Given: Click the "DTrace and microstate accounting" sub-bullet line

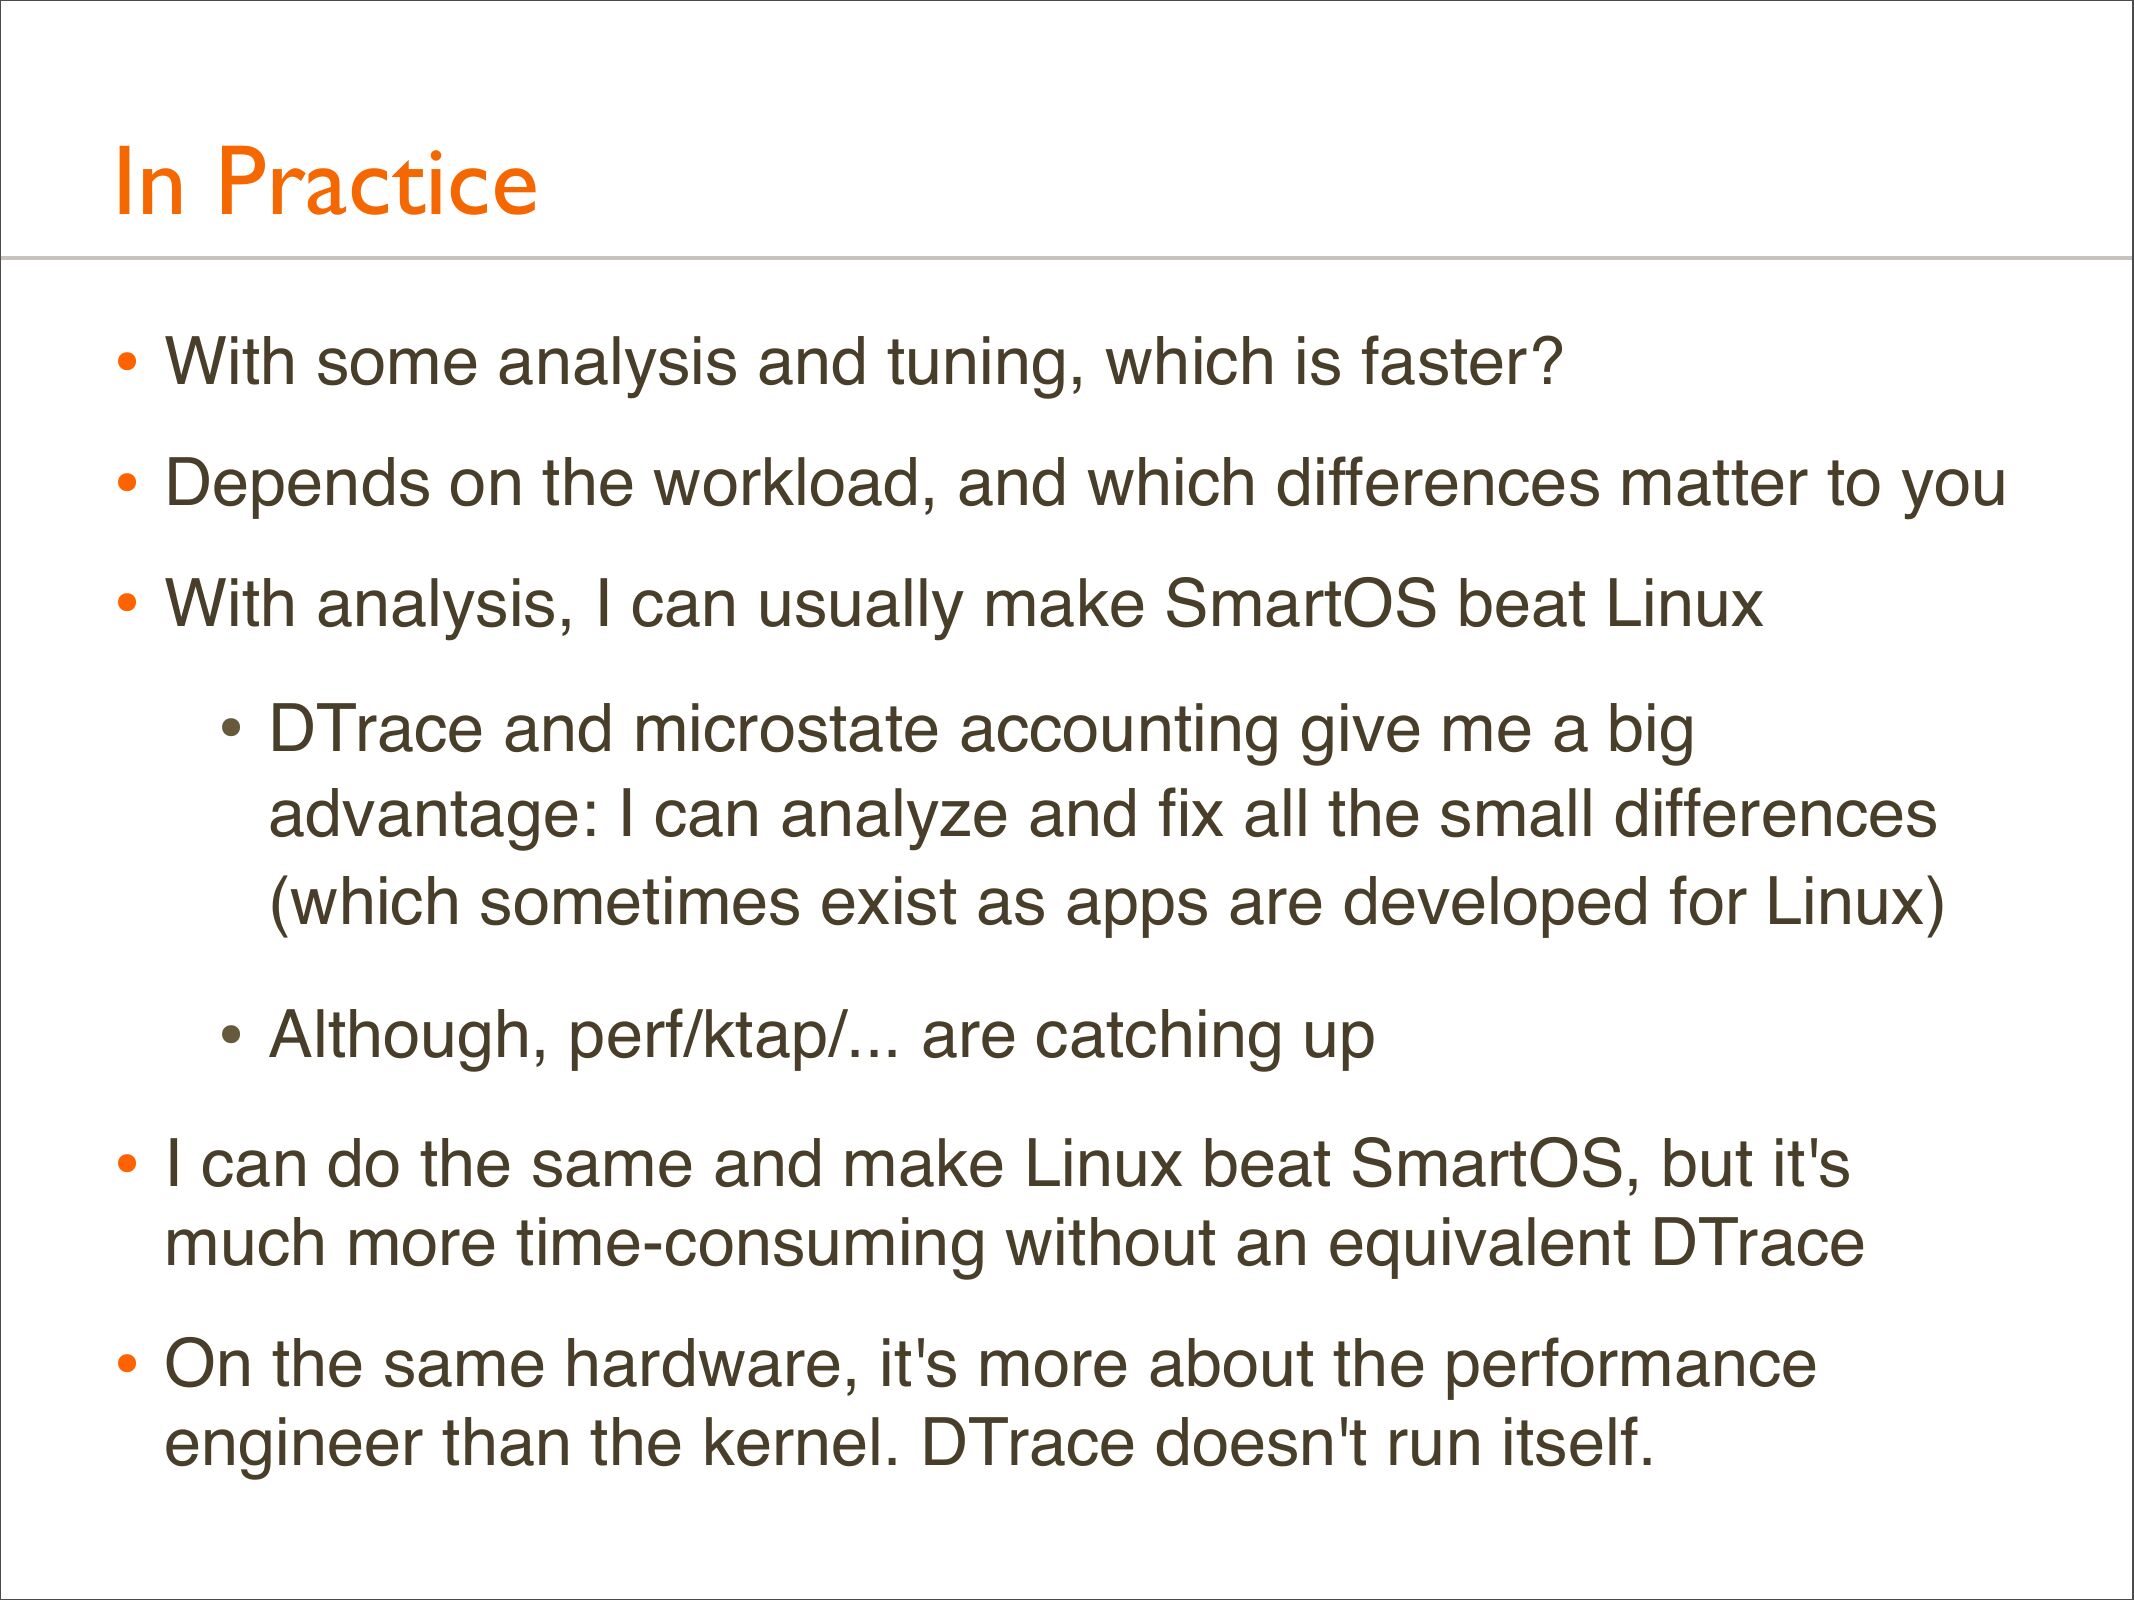Looking at the screenshot, I should pyautogui.click(x=981, y=729).
